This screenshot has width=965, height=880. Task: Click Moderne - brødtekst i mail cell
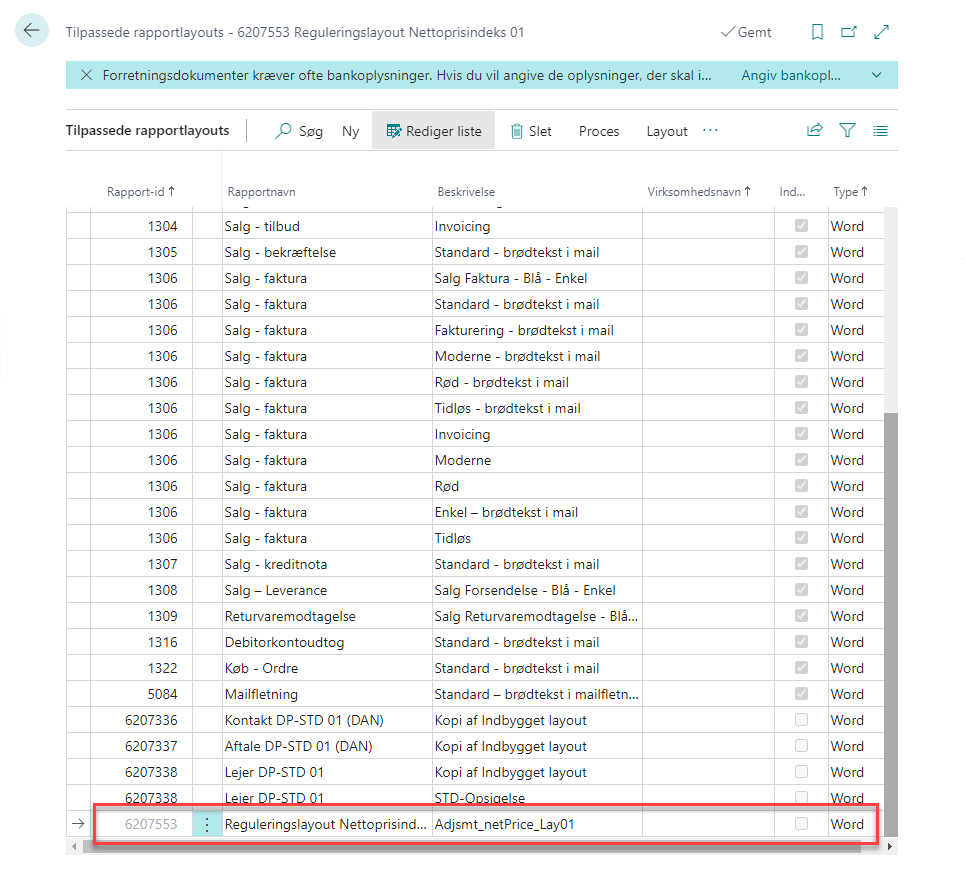point(537,356)
